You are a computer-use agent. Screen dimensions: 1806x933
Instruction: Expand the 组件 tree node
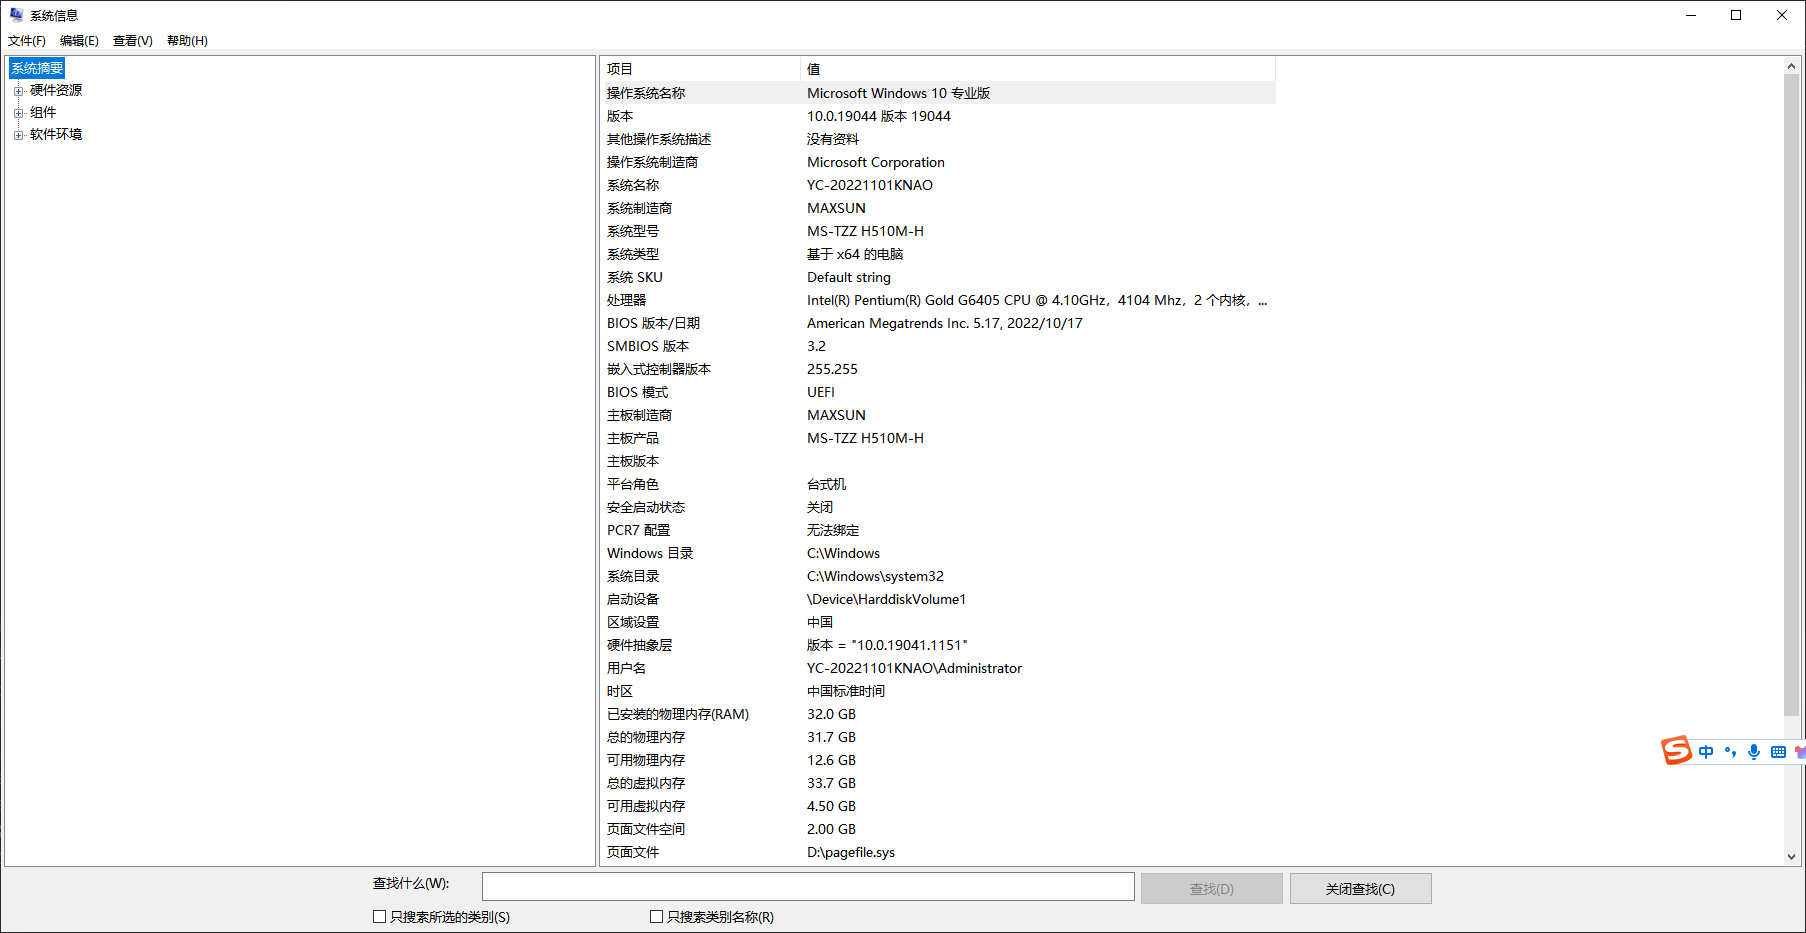pos(18,113)
